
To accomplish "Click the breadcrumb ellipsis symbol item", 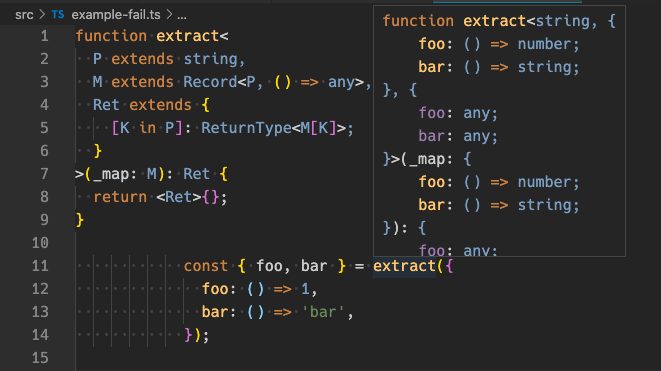I will [182, 15].
